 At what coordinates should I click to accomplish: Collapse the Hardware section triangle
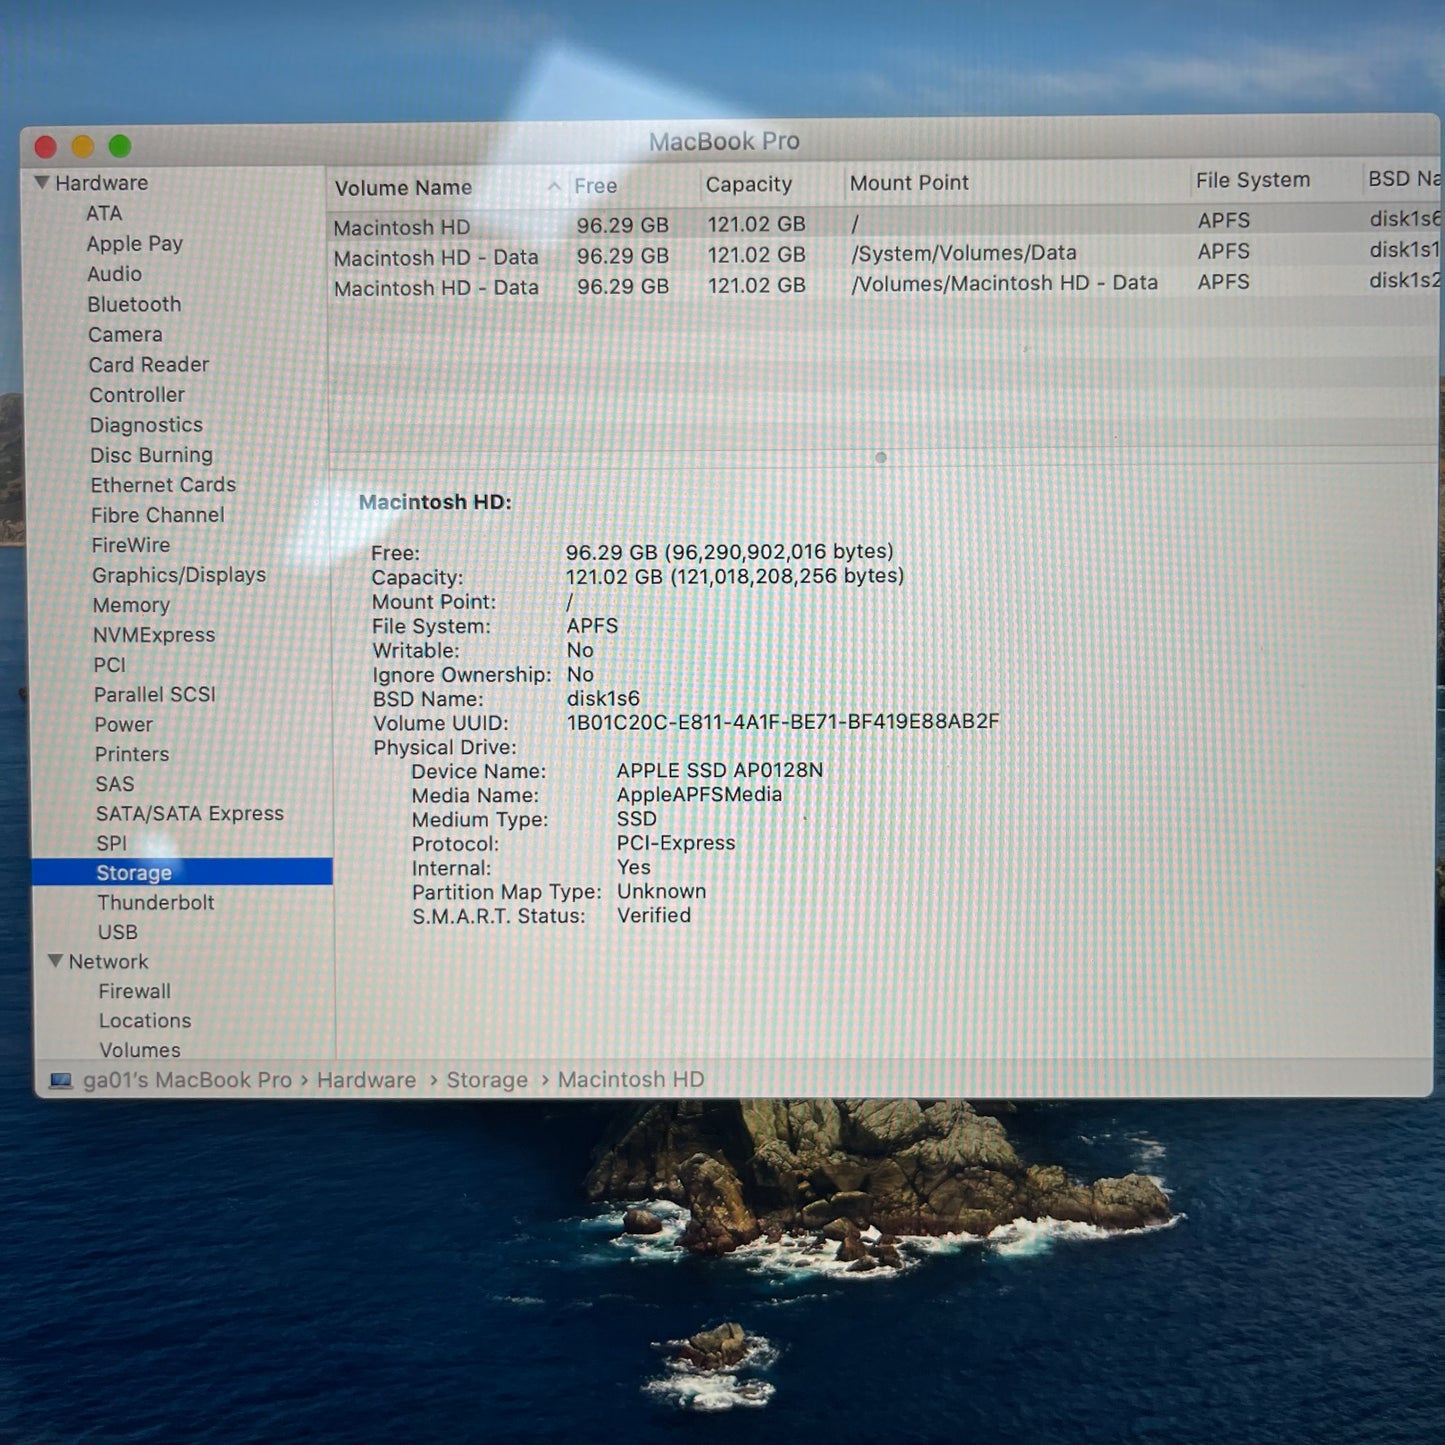click(42, 182)
